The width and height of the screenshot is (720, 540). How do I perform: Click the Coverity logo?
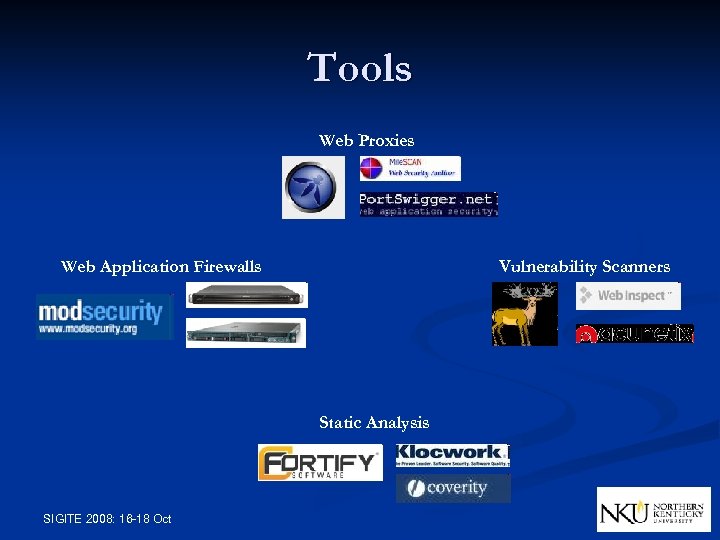pos(453,488)
